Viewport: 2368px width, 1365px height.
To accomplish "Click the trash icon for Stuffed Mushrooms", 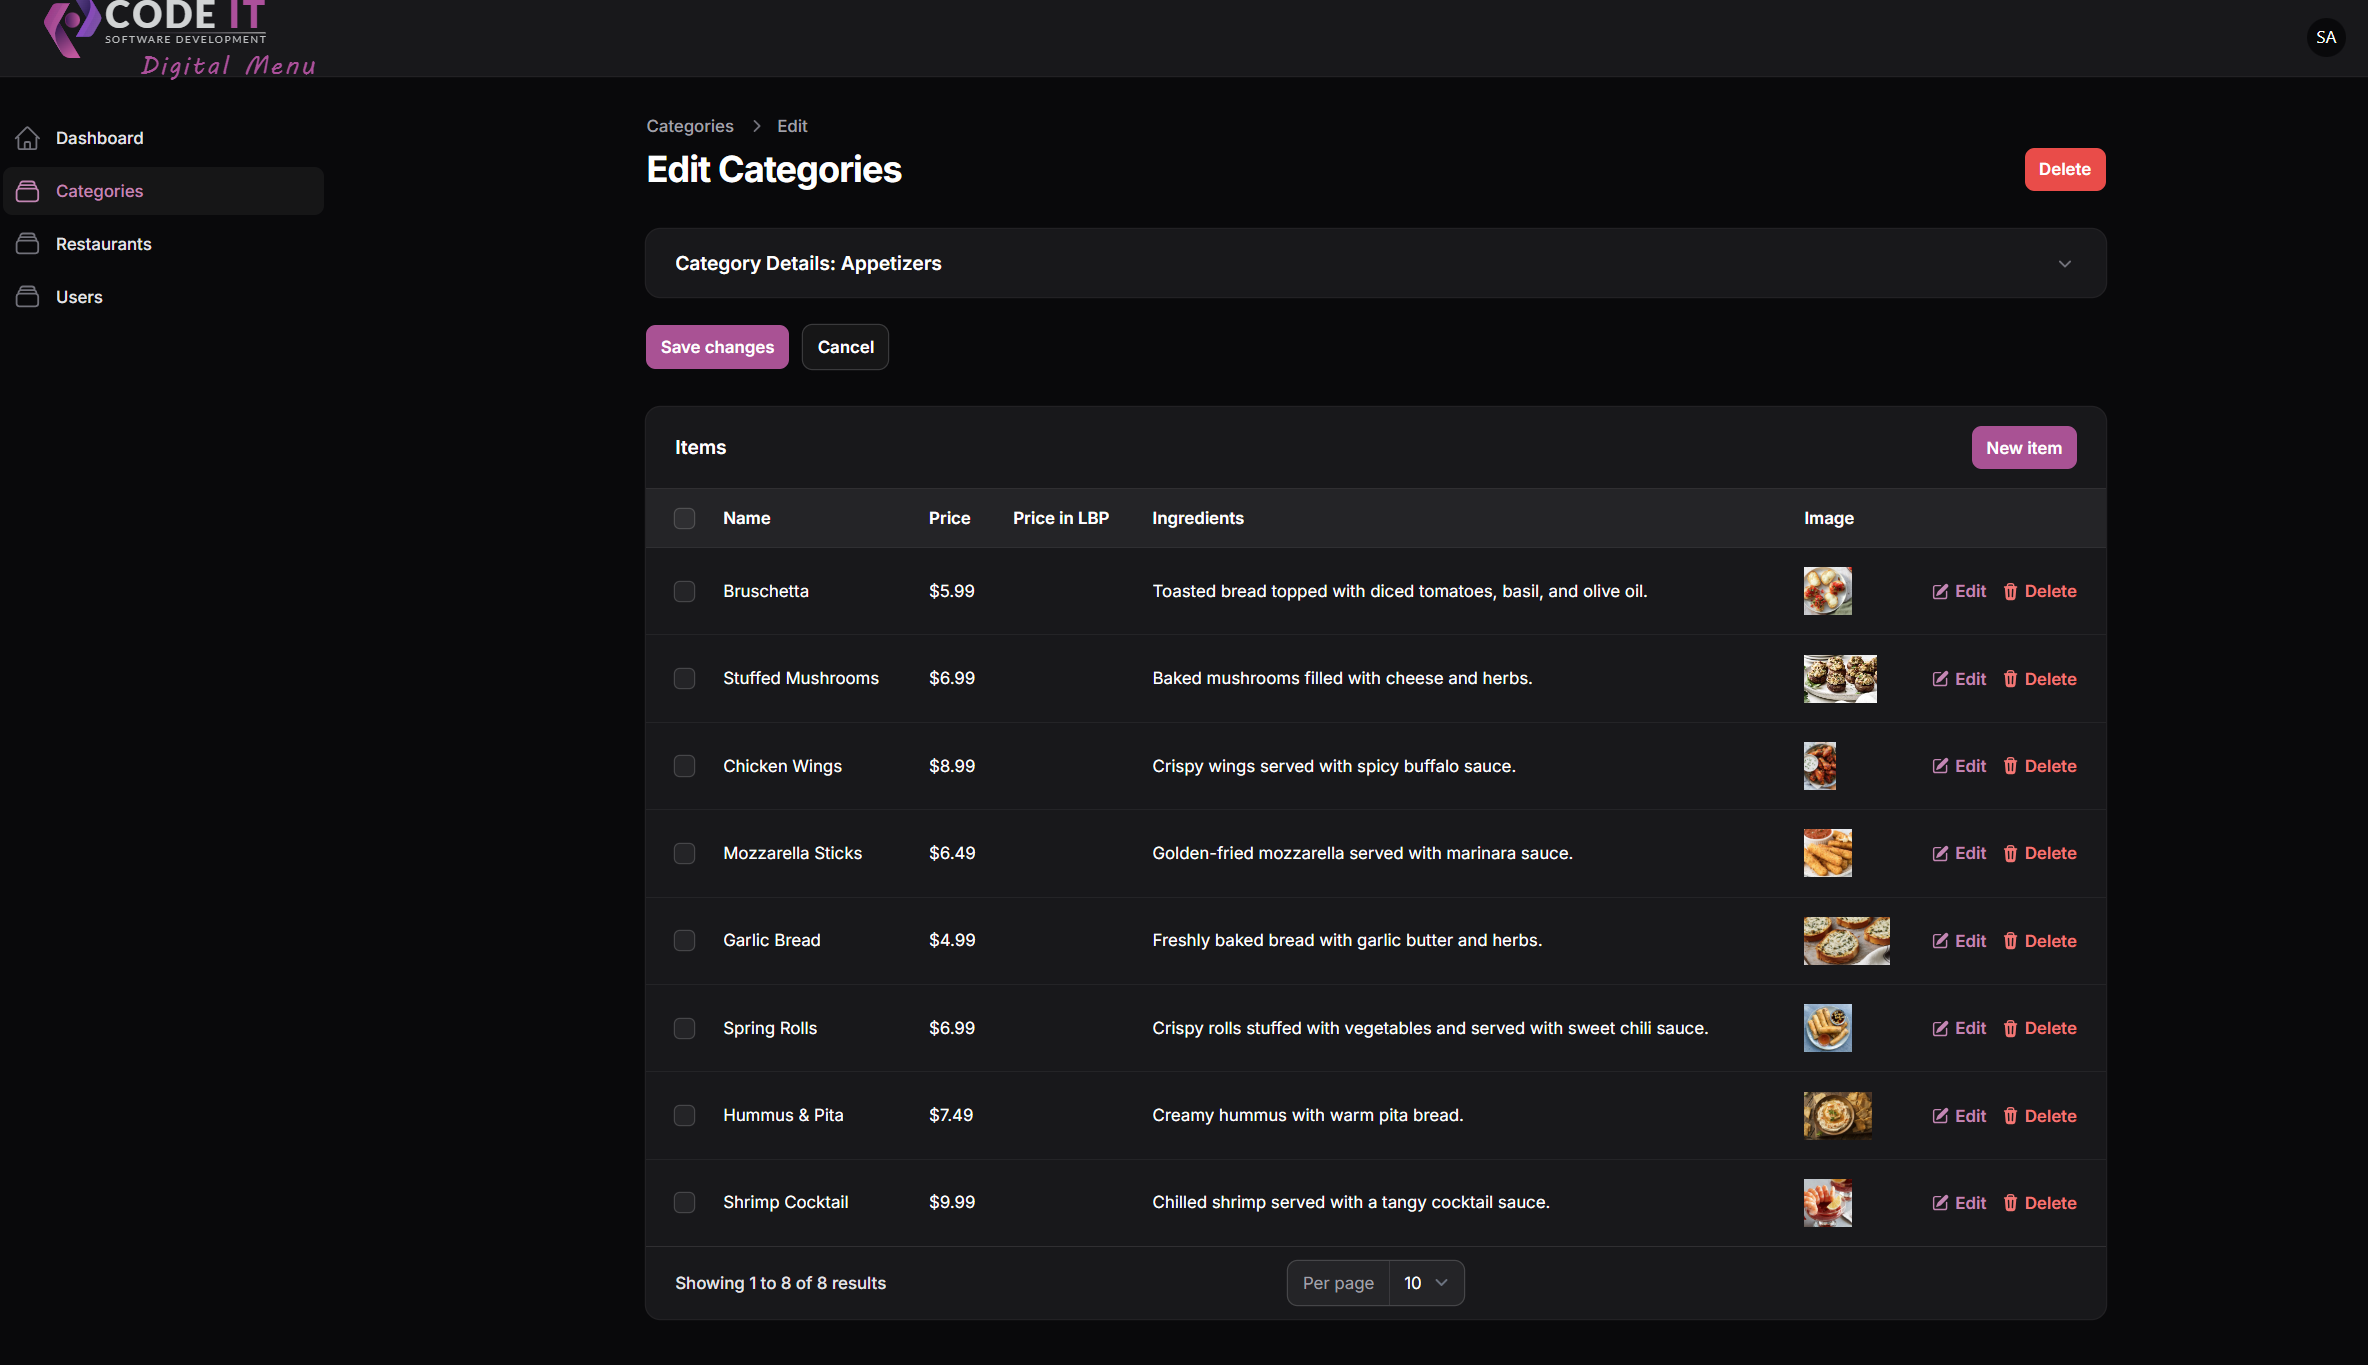I will [x=2010, y=679].
